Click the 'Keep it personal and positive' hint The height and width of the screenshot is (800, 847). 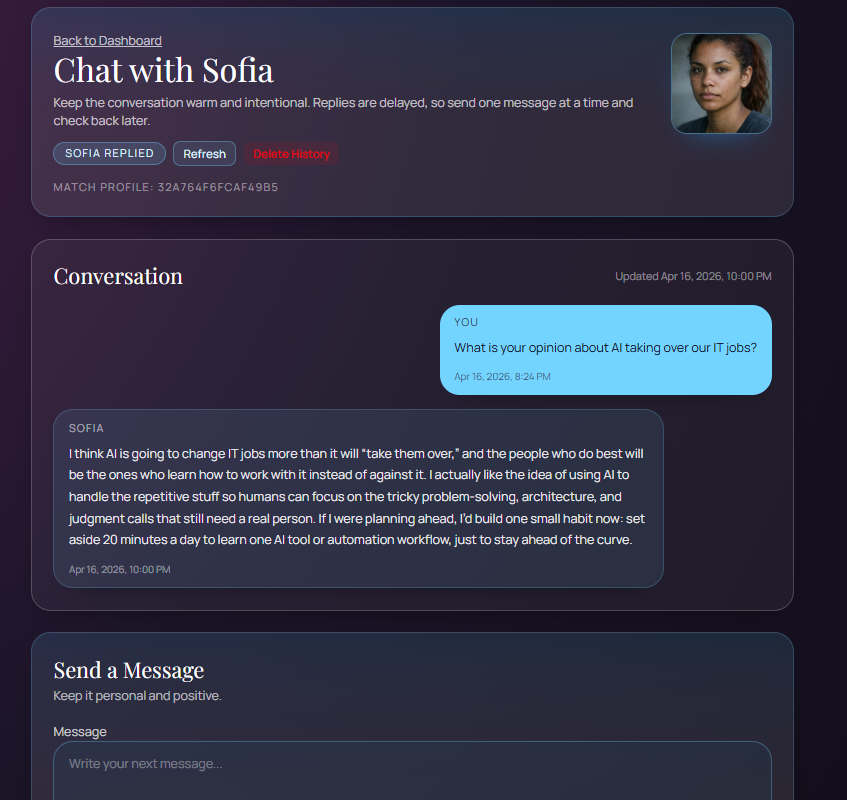137,696
